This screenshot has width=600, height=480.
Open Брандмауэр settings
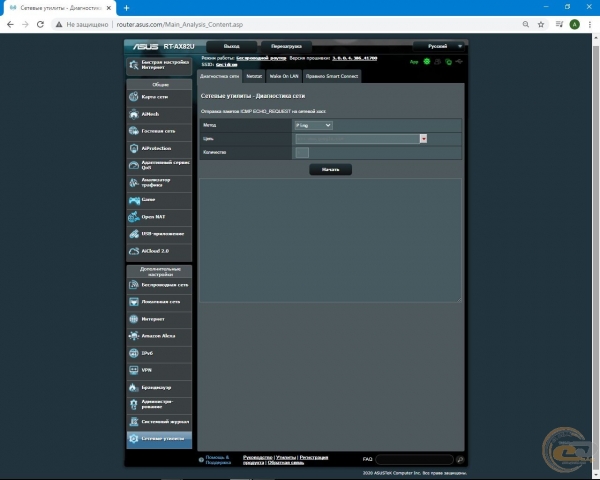coord(159,388)
